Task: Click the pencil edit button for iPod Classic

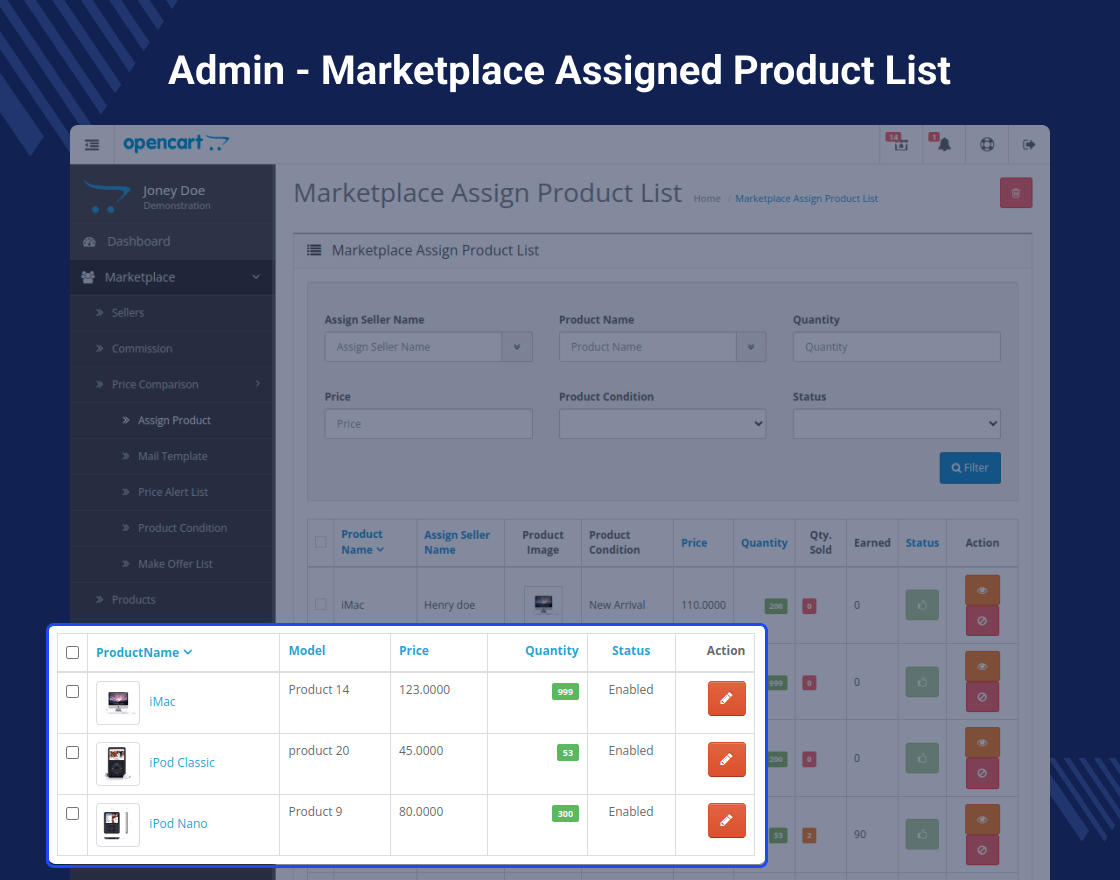Action: [726, 759]
